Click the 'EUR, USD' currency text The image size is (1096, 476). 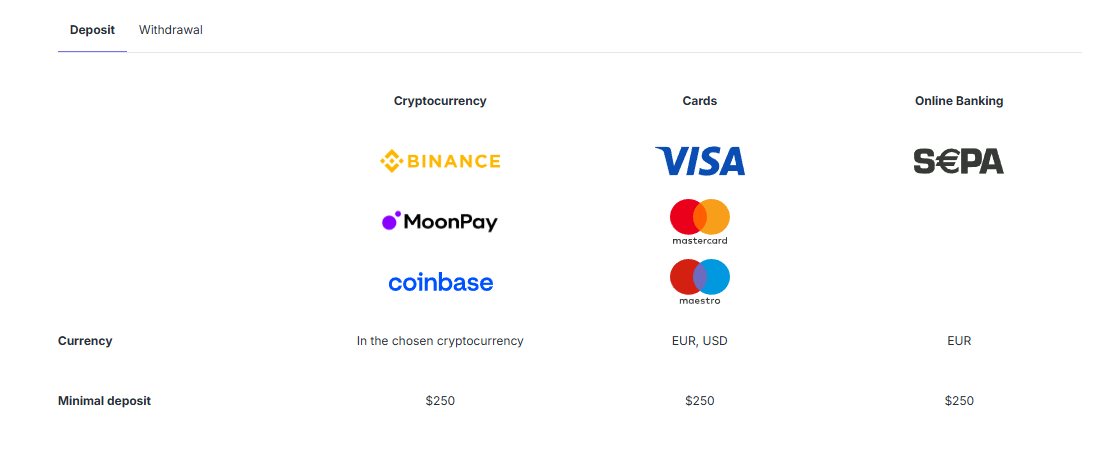(700, 341)
